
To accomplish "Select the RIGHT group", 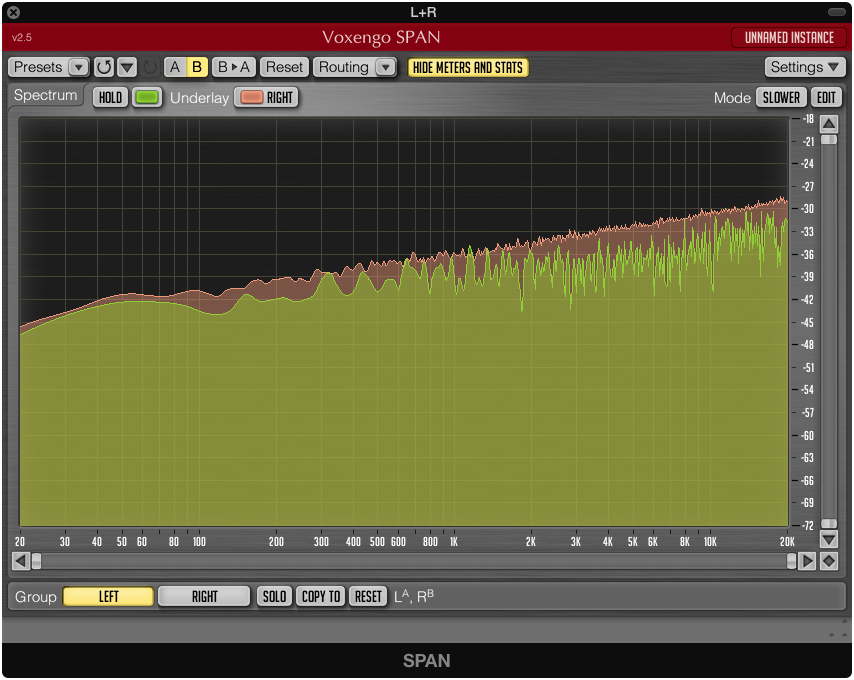I will click(204, 597).
